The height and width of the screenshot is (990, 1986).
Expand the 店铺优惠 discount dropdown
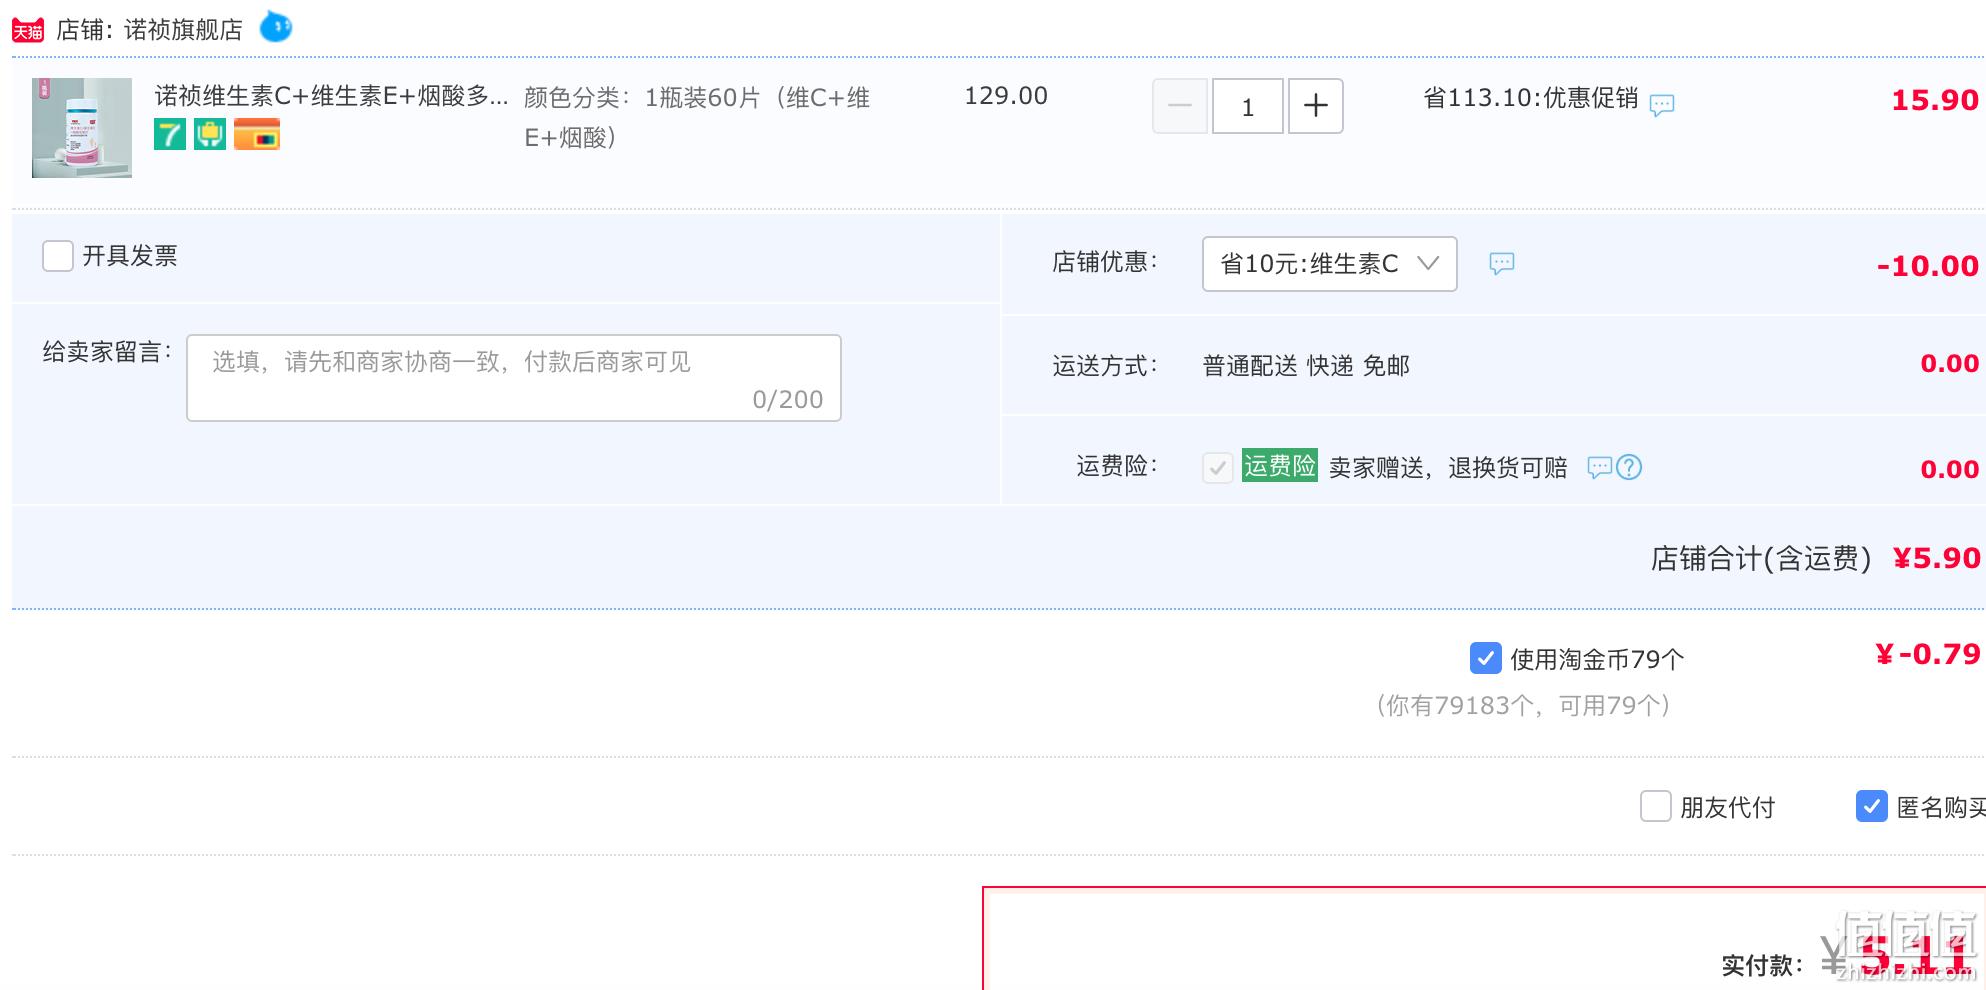click(1330, 264)
